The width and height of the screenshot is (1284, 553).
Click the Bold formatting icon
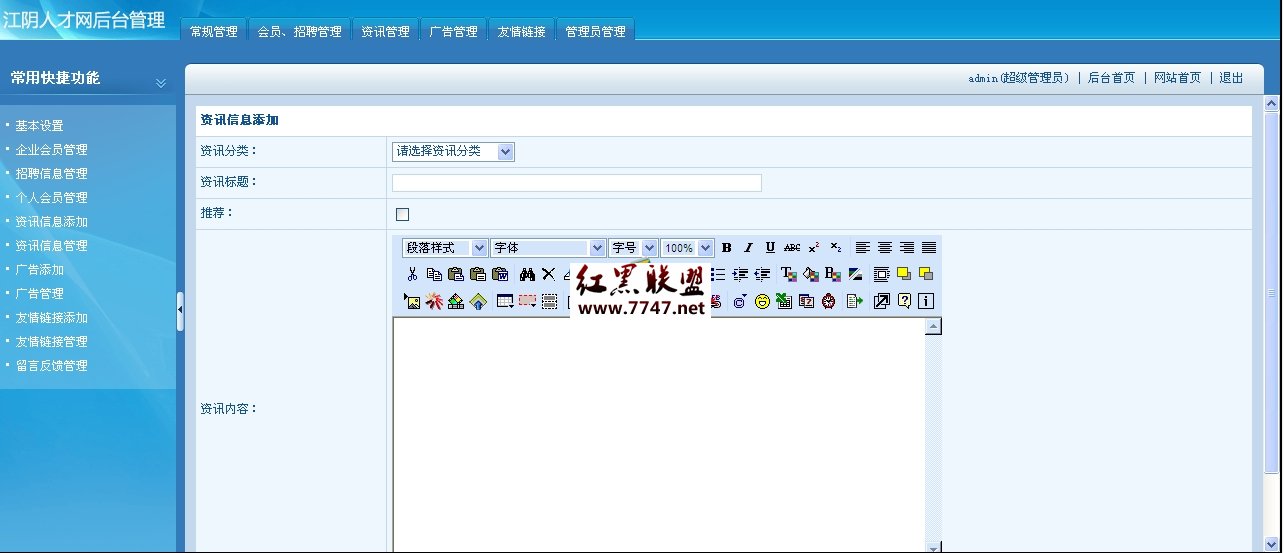pos(727,248)
